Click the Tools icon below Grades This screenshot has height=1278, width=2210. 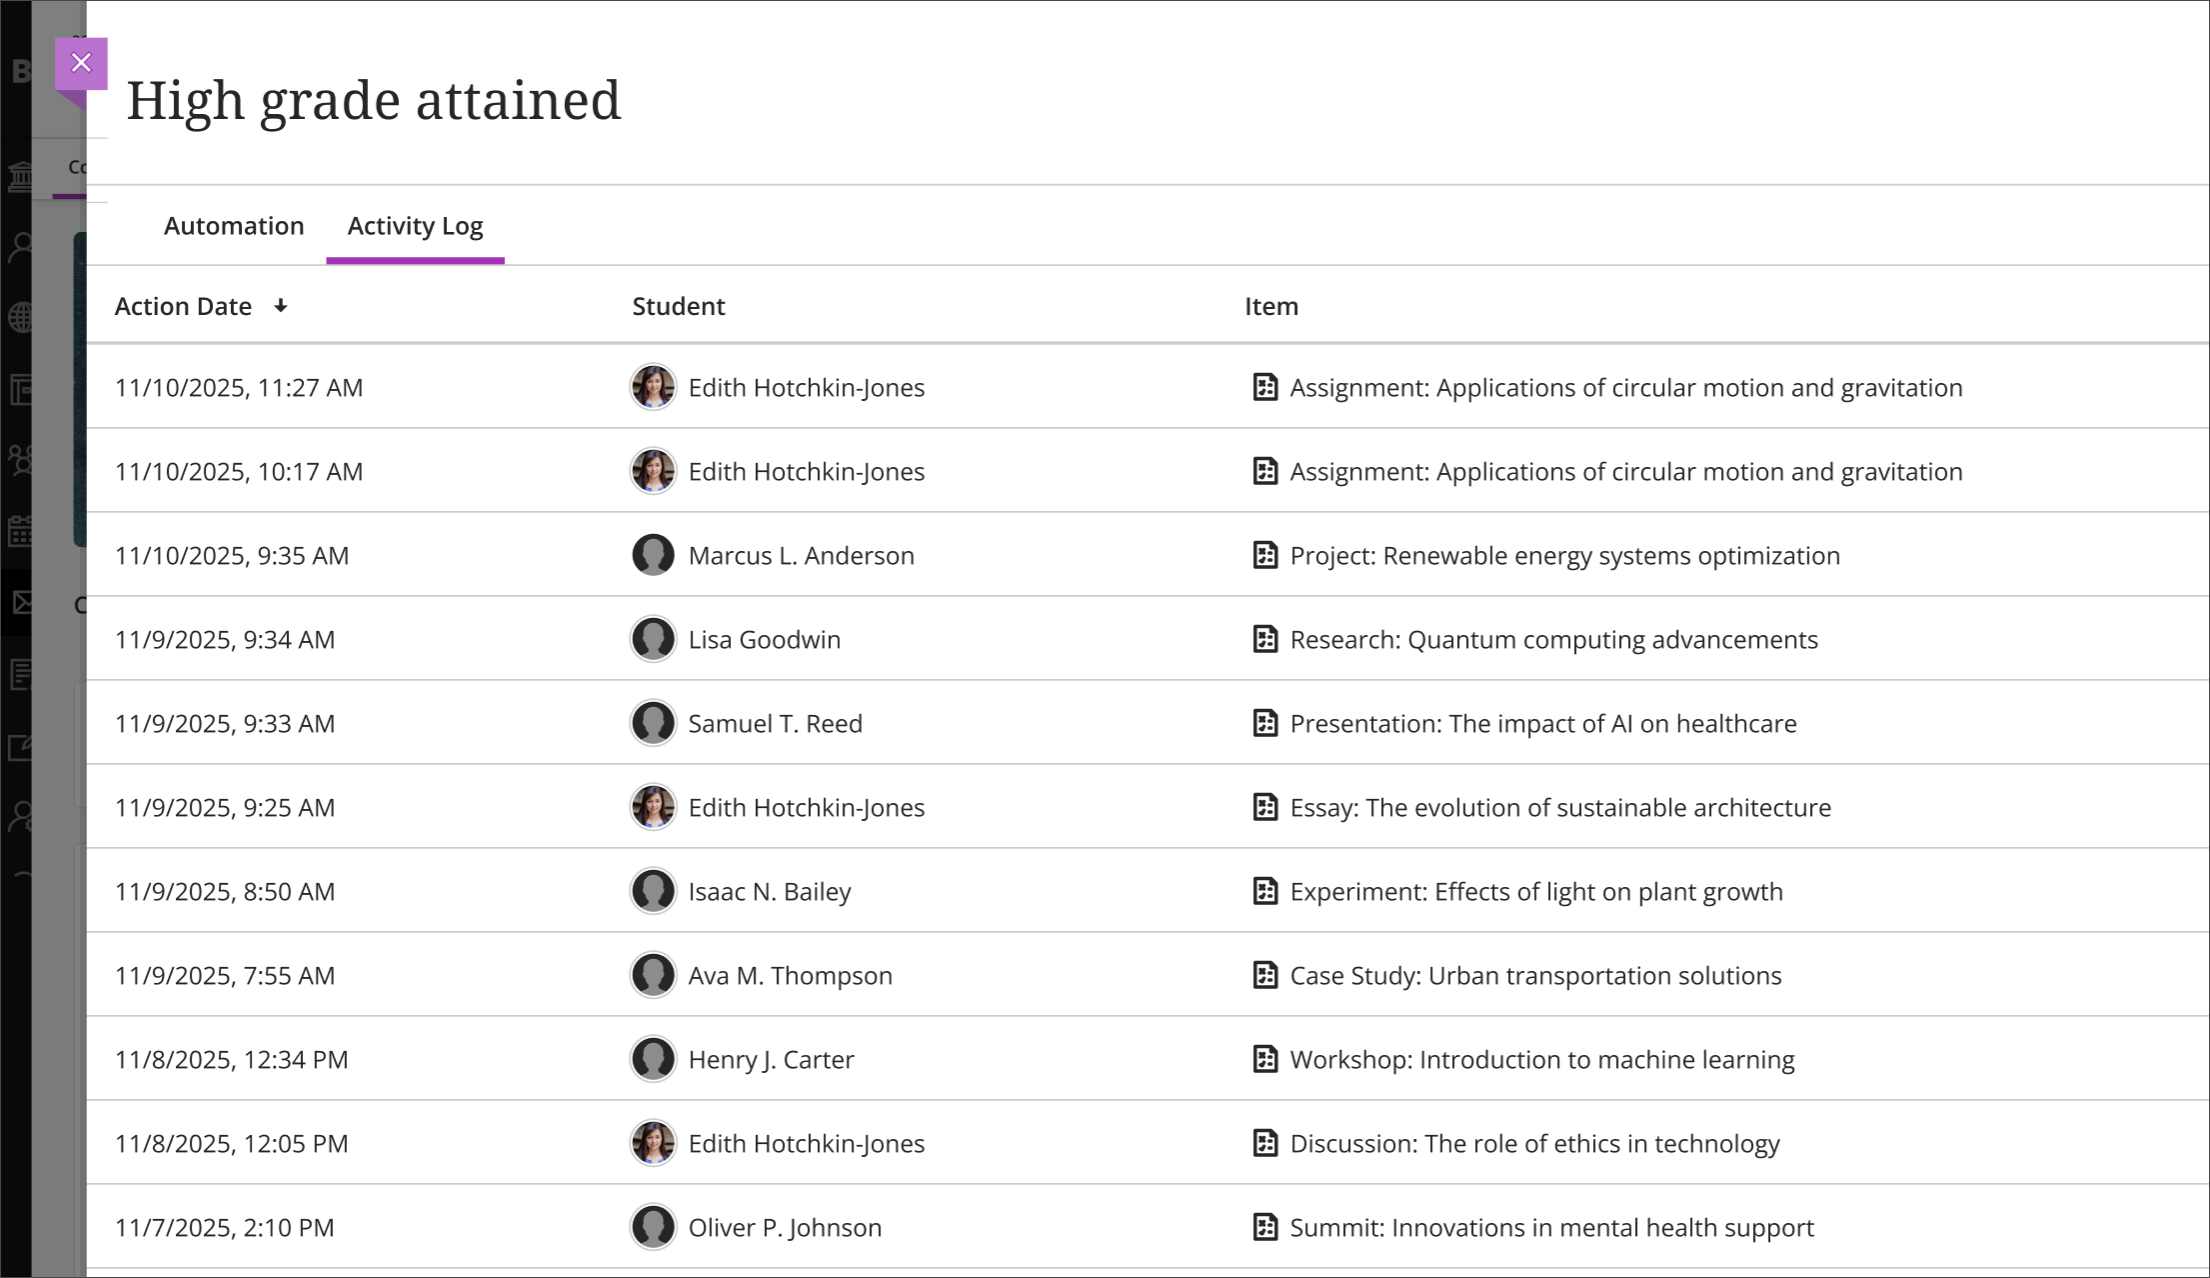coord(22,746)
